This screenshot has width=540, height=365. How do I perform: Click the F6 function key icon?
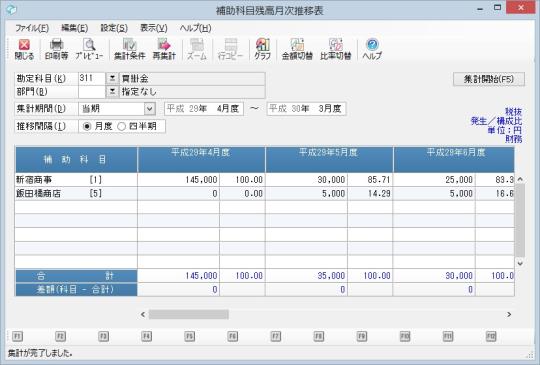coord(232,336)
